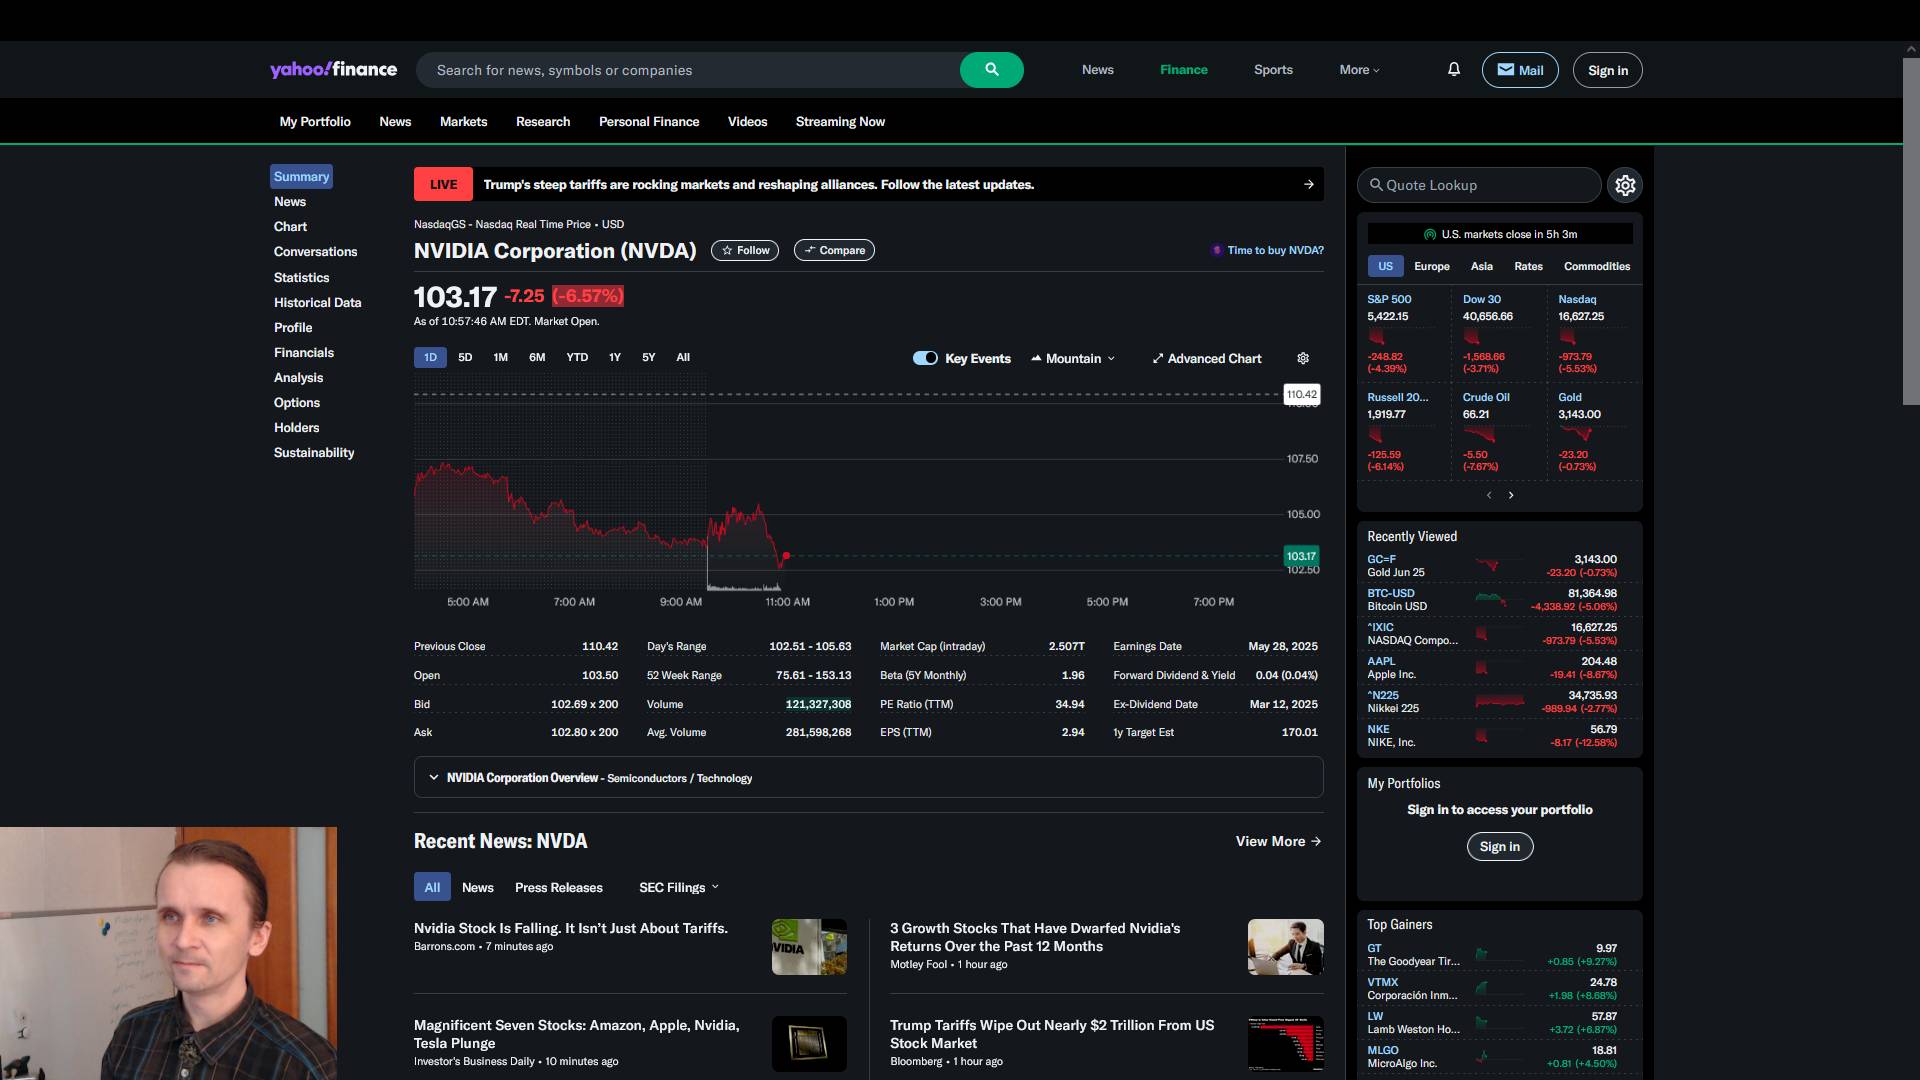Select the 1Y chart range
Image resolution: width=1920 pixels, height=1080 pixels.
(615, 357)
